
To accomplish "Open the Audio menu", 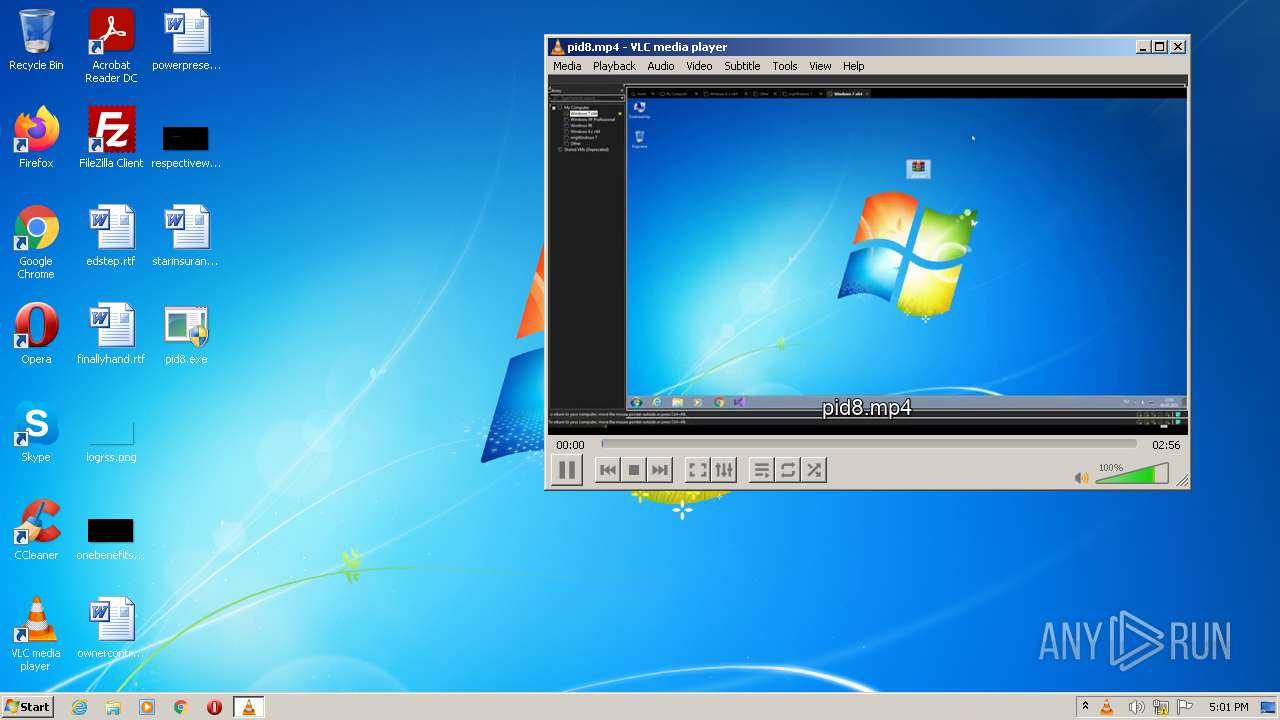I will pos(661,66).
